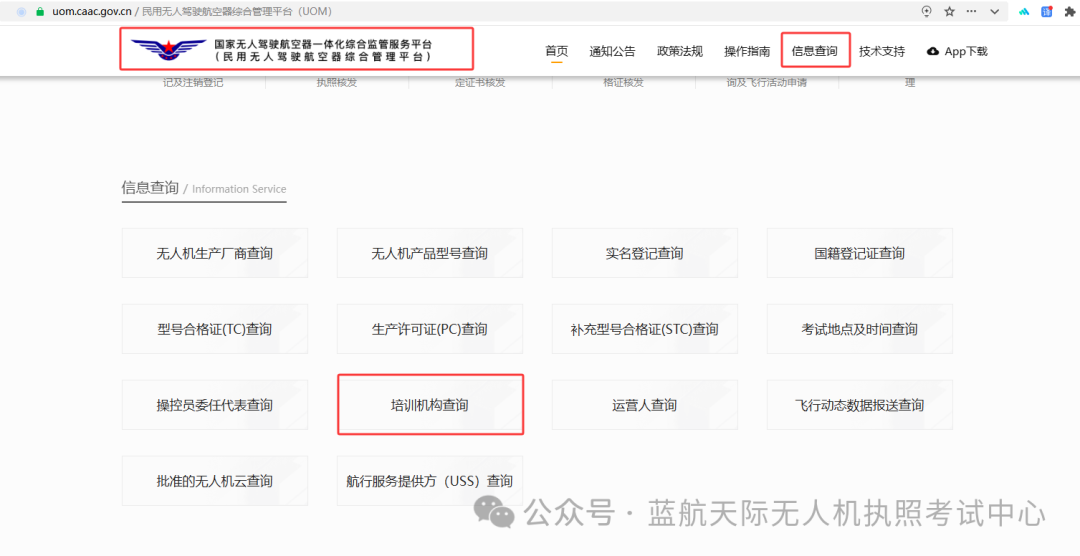Viewport: 1080px width, 556px height.
Task: Click the lightbulb-style icon in the address bar
Action: click(926, 11)
